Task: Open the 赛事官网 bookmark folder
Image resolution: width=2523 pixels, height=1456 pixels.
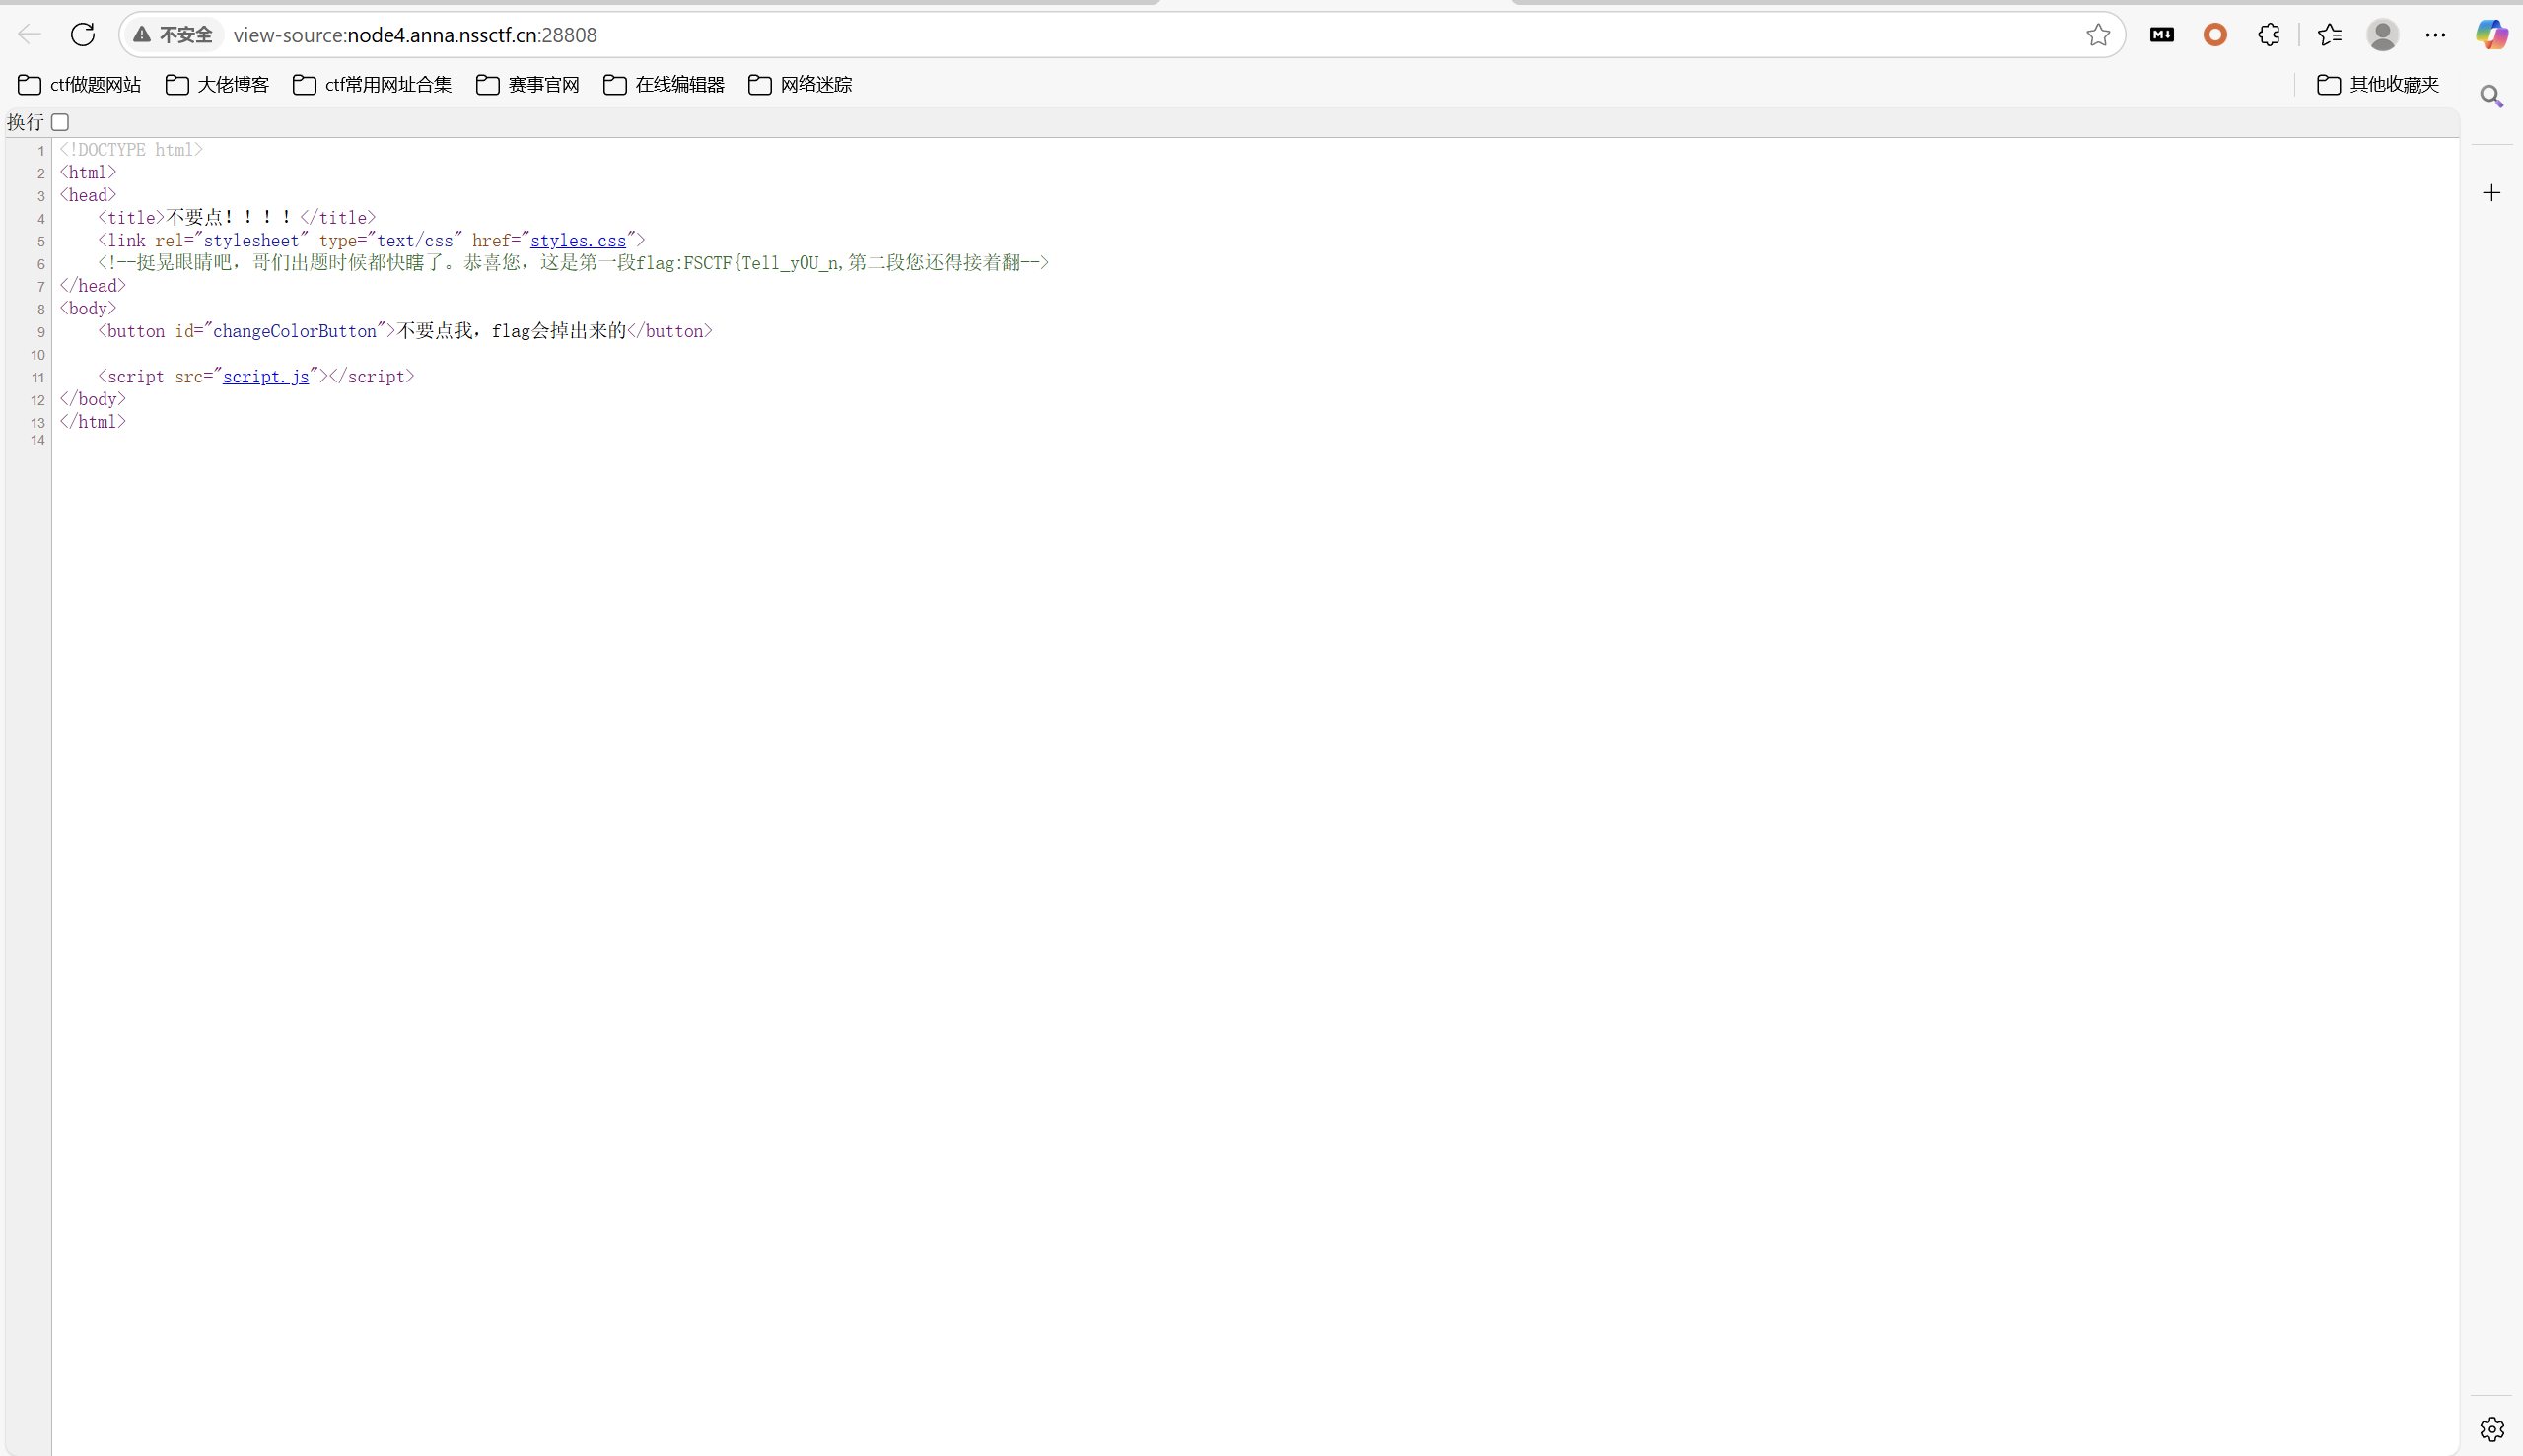Action: (x=528, y=85)
